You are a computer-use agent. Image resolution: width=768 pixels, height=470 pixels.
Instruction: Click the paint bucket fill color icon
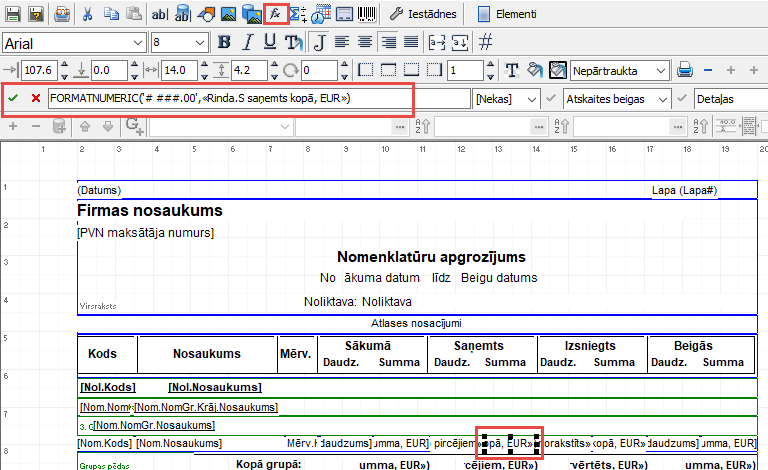(535, 70)
